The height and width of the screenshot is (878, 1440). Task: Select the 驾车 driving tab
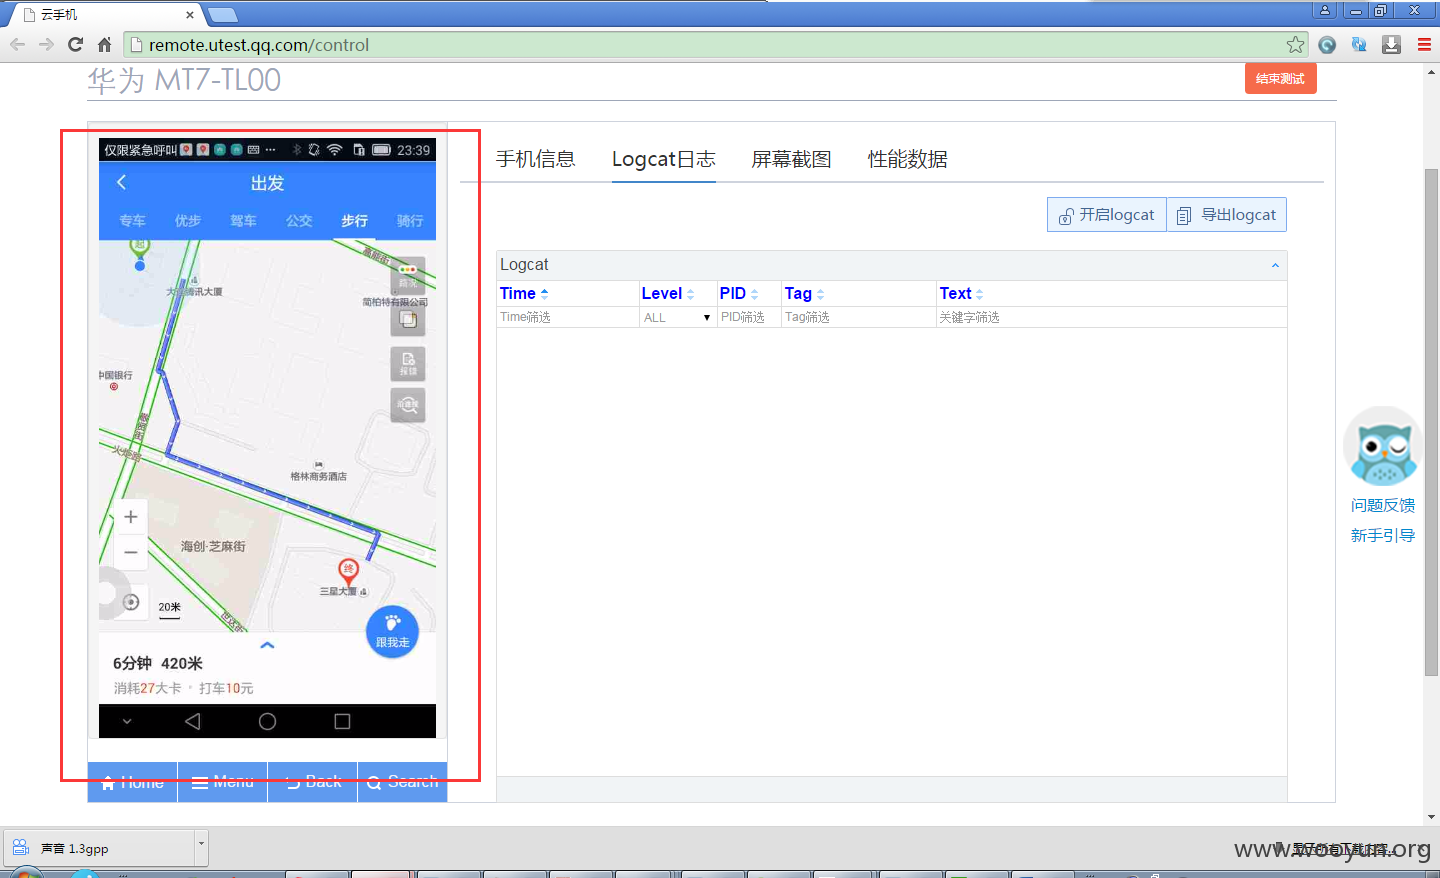pos(243,221)
